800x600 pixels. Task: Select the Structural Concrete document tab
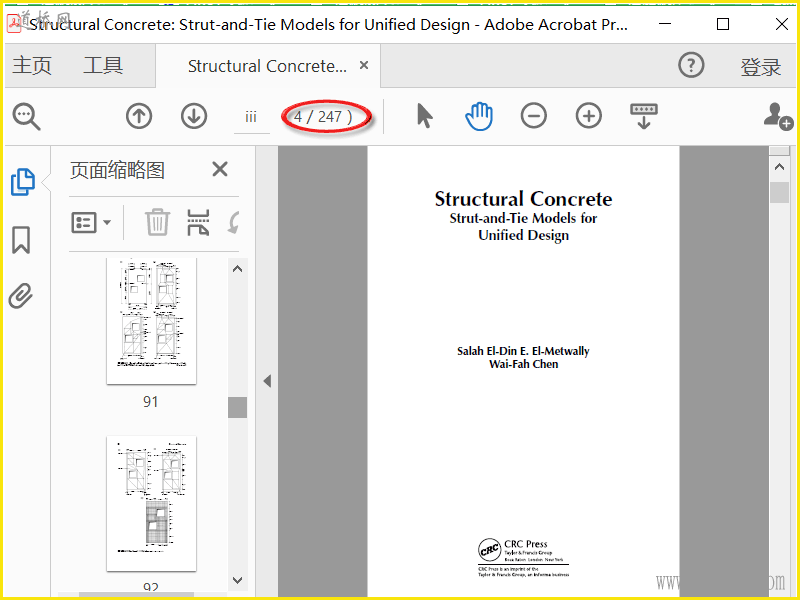[x=267, y=66]
